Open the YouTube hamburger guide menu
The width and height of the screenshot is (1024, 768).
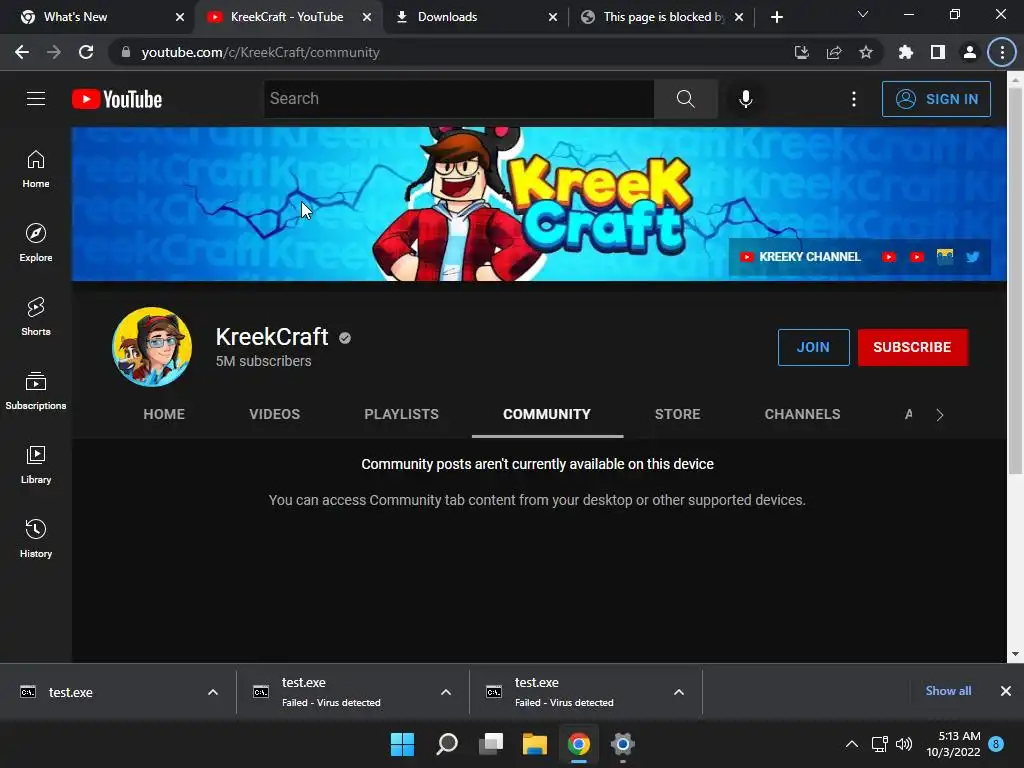(x=36, y=99)
